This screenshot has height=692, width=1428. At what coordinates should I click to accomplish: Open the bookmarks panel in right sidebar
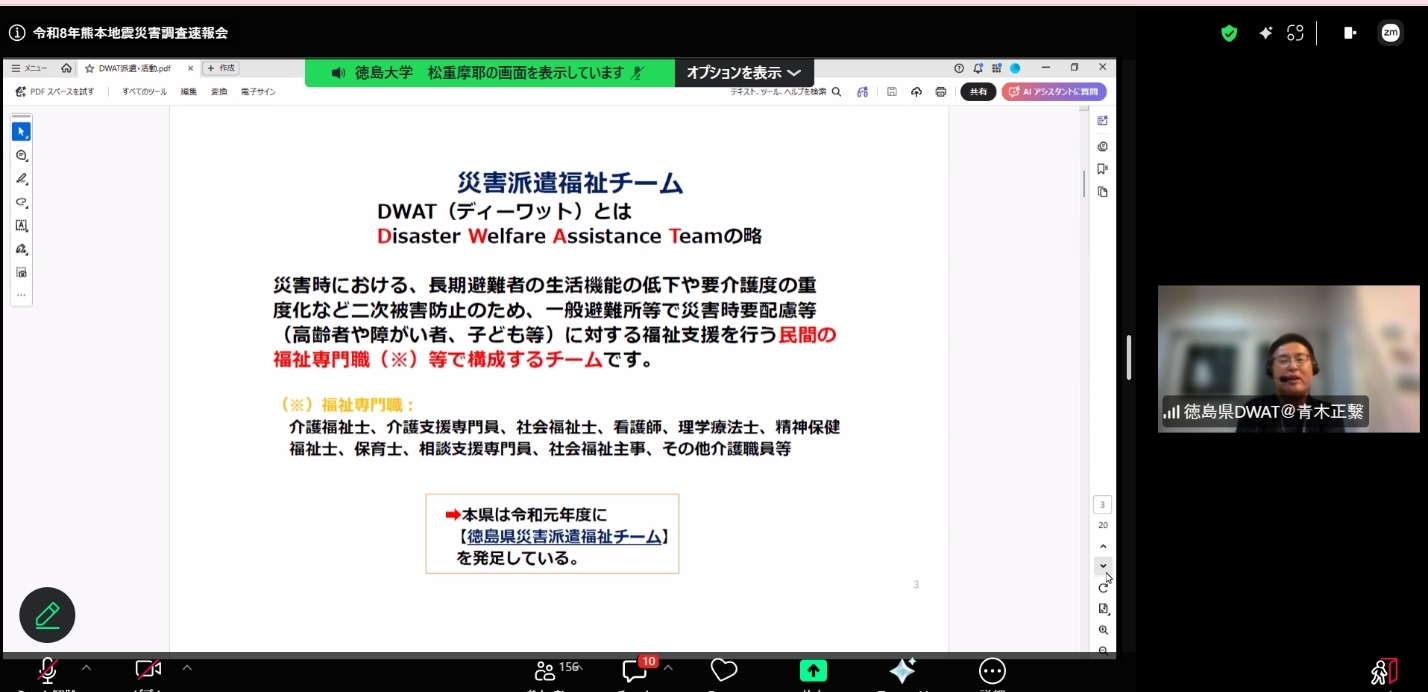pyautogui.click(x=1102, y=169)
